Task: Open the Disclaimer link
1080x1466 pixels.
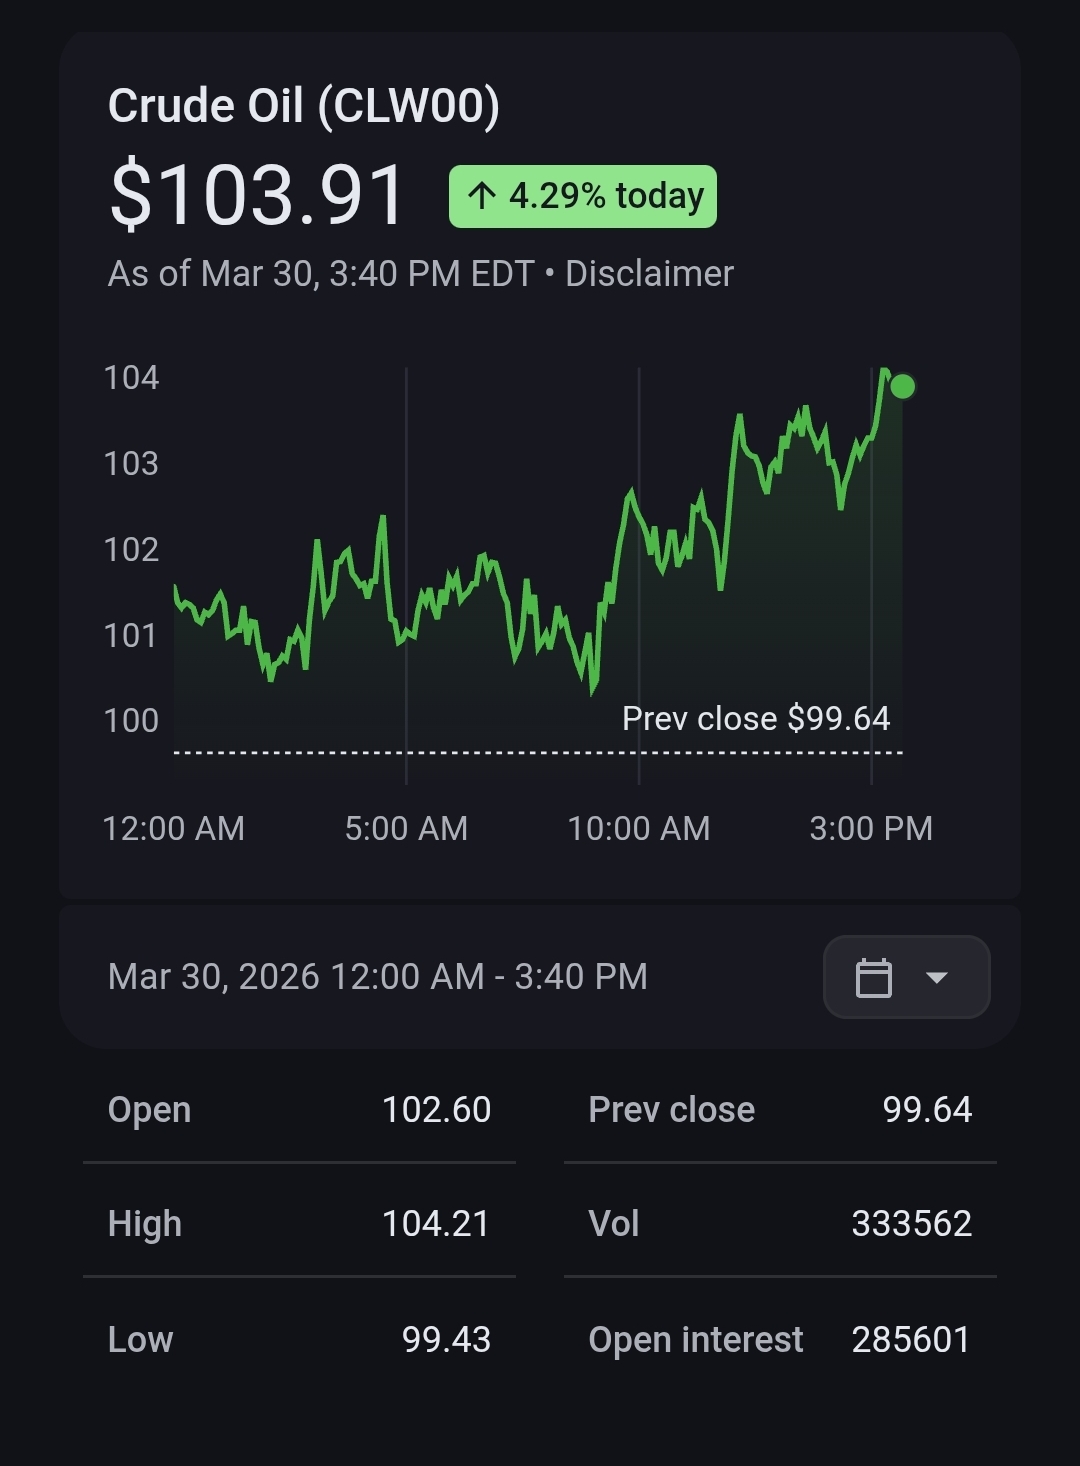Action: pos(649,274)
